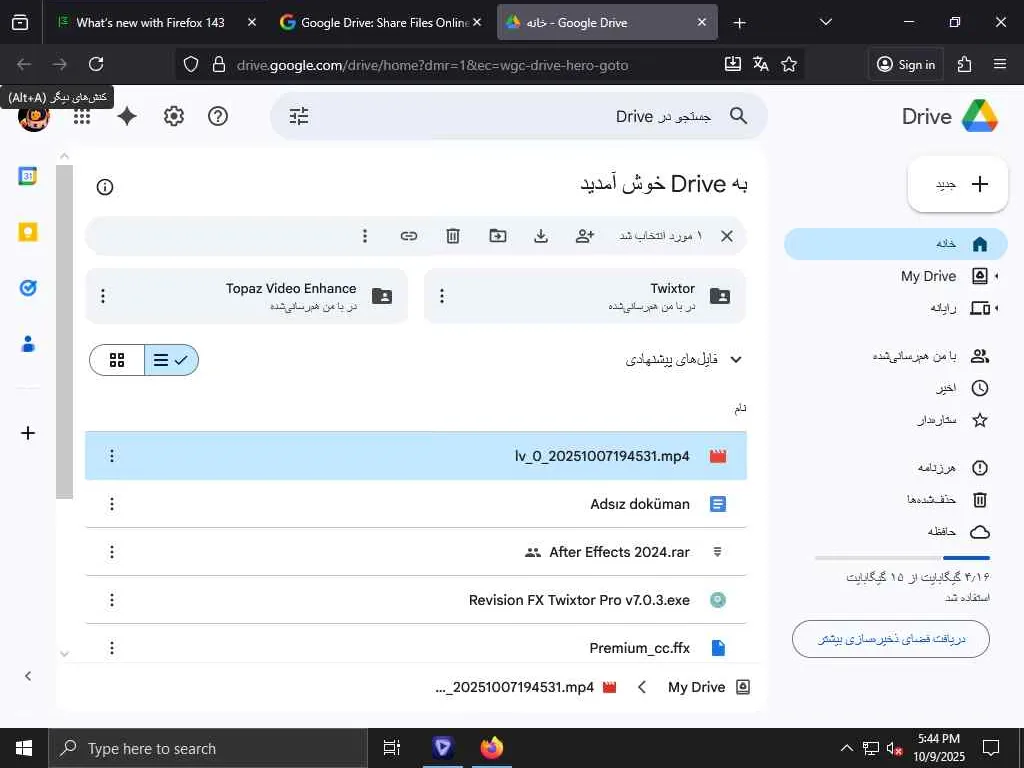Show details info icon
Image resolution: width=1024 pixels, height=768 pixels.
click(x=104, y=187)
